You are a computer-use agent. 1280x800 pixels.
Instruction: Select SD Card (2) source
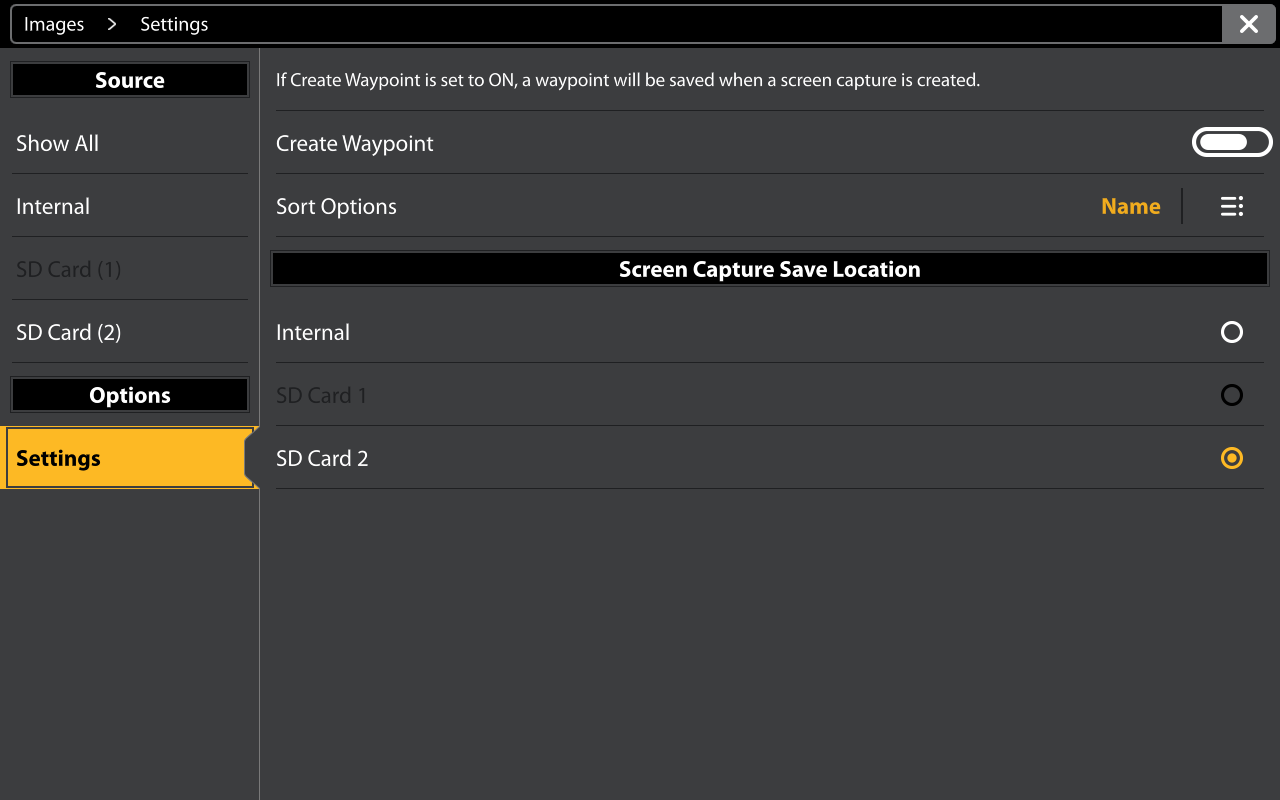[129, 332]
